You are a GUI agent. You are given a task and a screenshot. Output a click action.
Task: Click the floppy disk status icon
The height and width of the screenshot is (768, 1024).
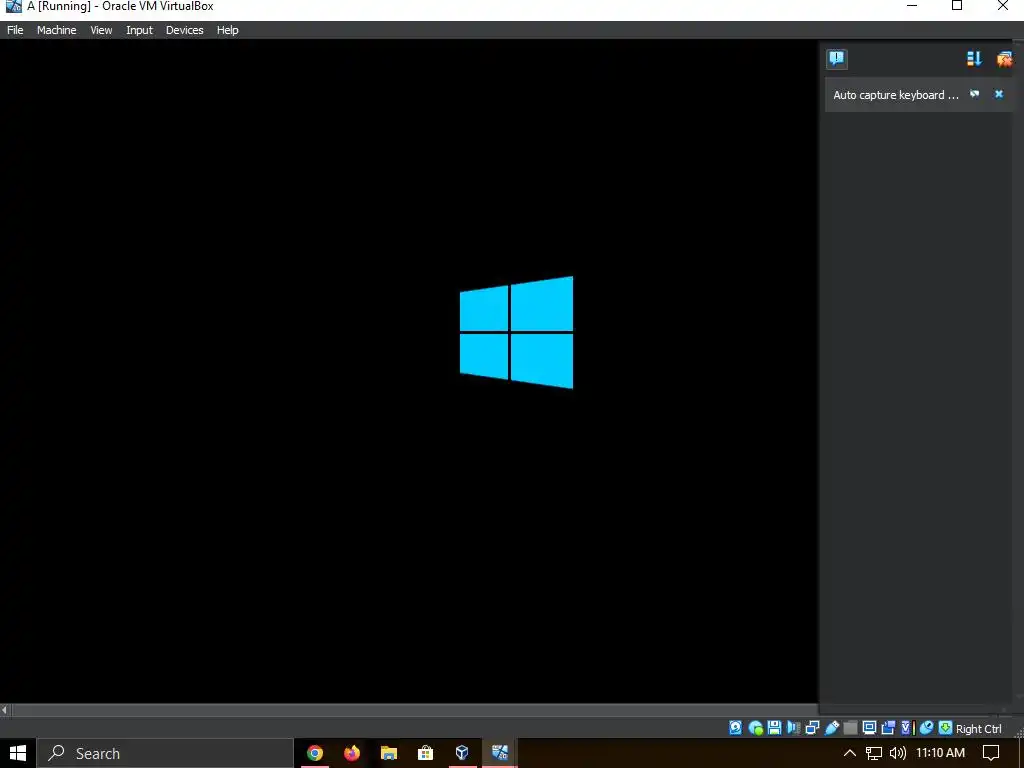pyautogui.click(x=775, y=728)
